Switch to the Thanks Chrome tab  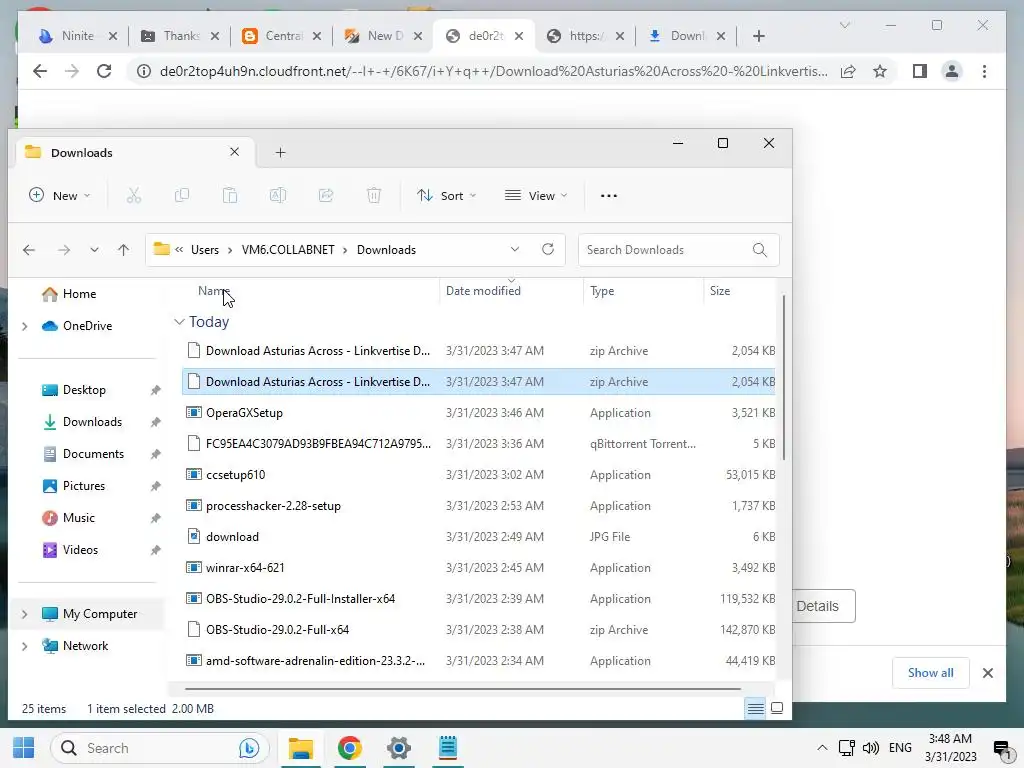tap(181, 36)
